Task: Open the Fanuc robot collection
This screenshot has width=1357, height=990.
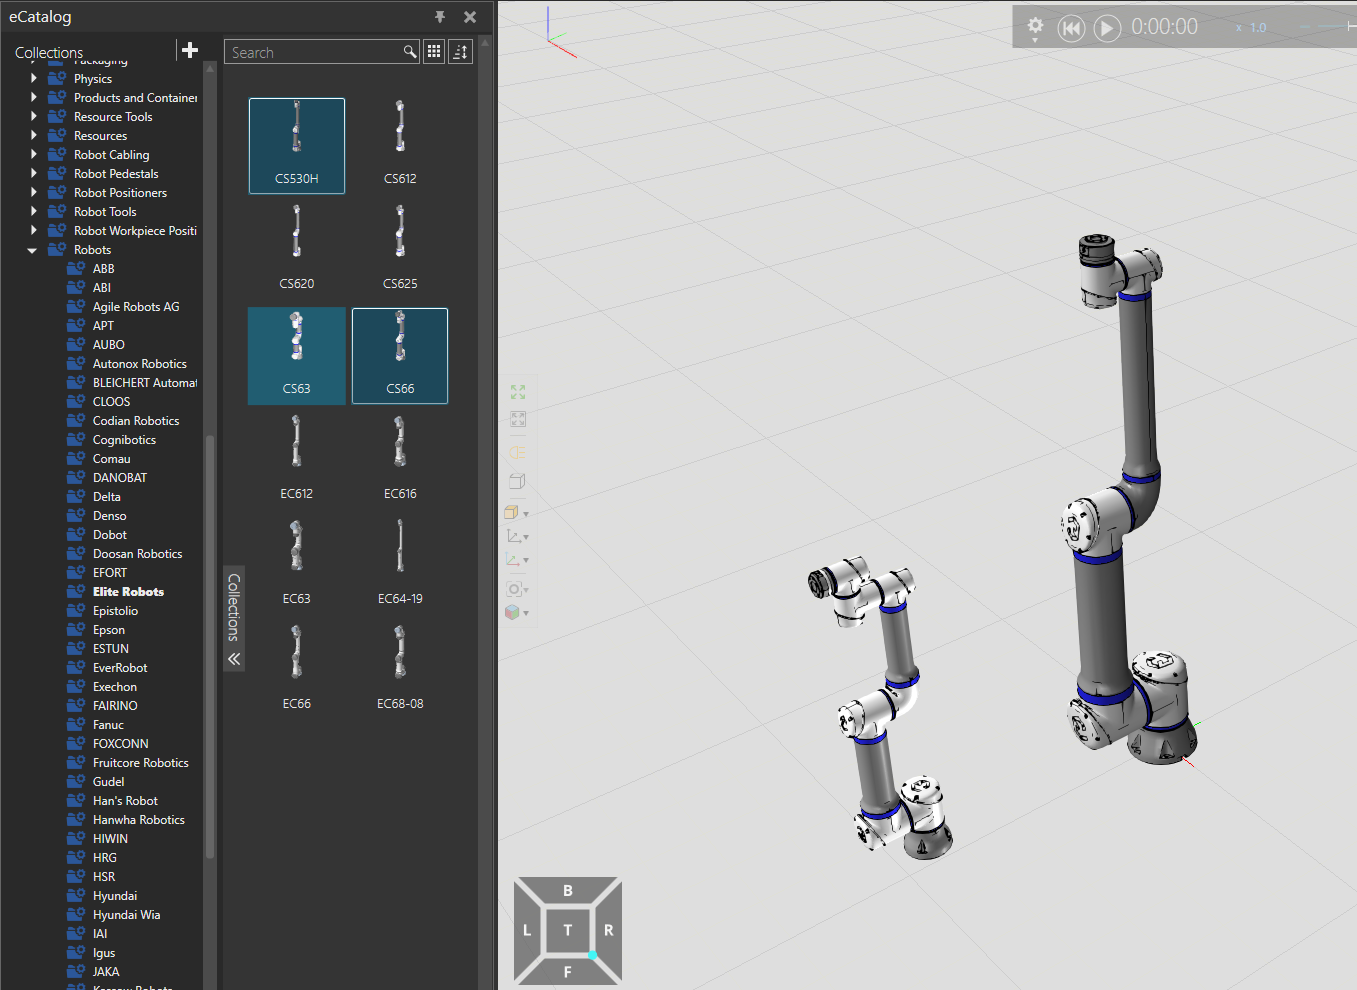Action: point(108,725)
